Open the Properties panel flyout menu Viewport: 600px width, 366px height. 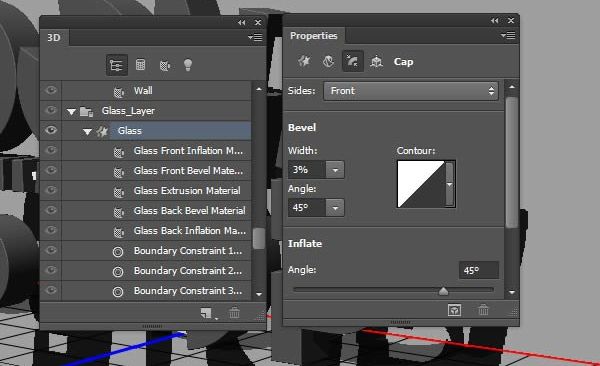tap(508, 36)
